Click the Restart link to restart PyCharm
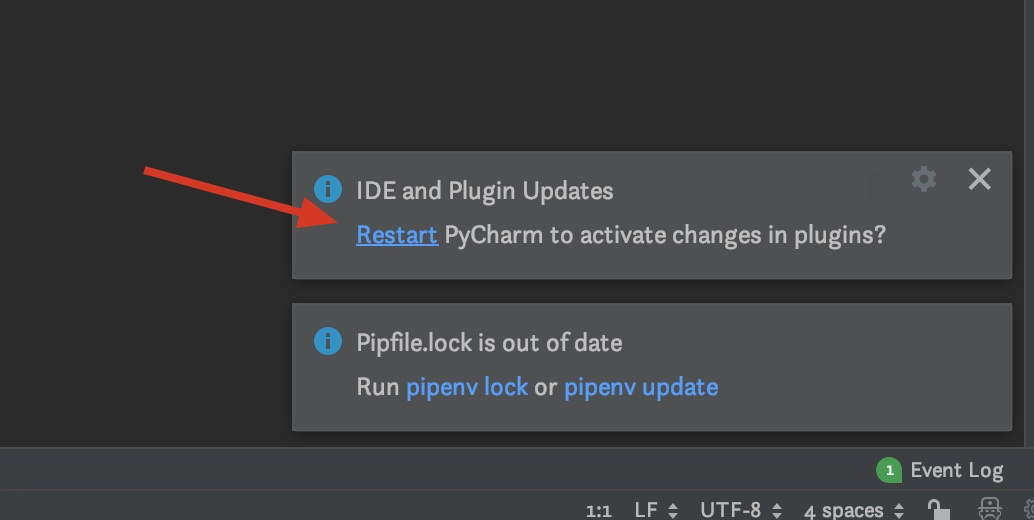Screen dimensions: 1034x520 (x=397, y=235)
